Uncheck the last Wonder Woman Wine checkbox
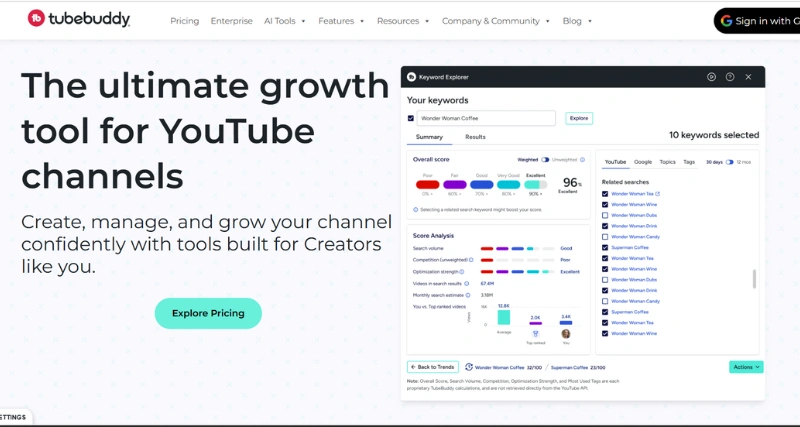 click(x=605, y=334)
